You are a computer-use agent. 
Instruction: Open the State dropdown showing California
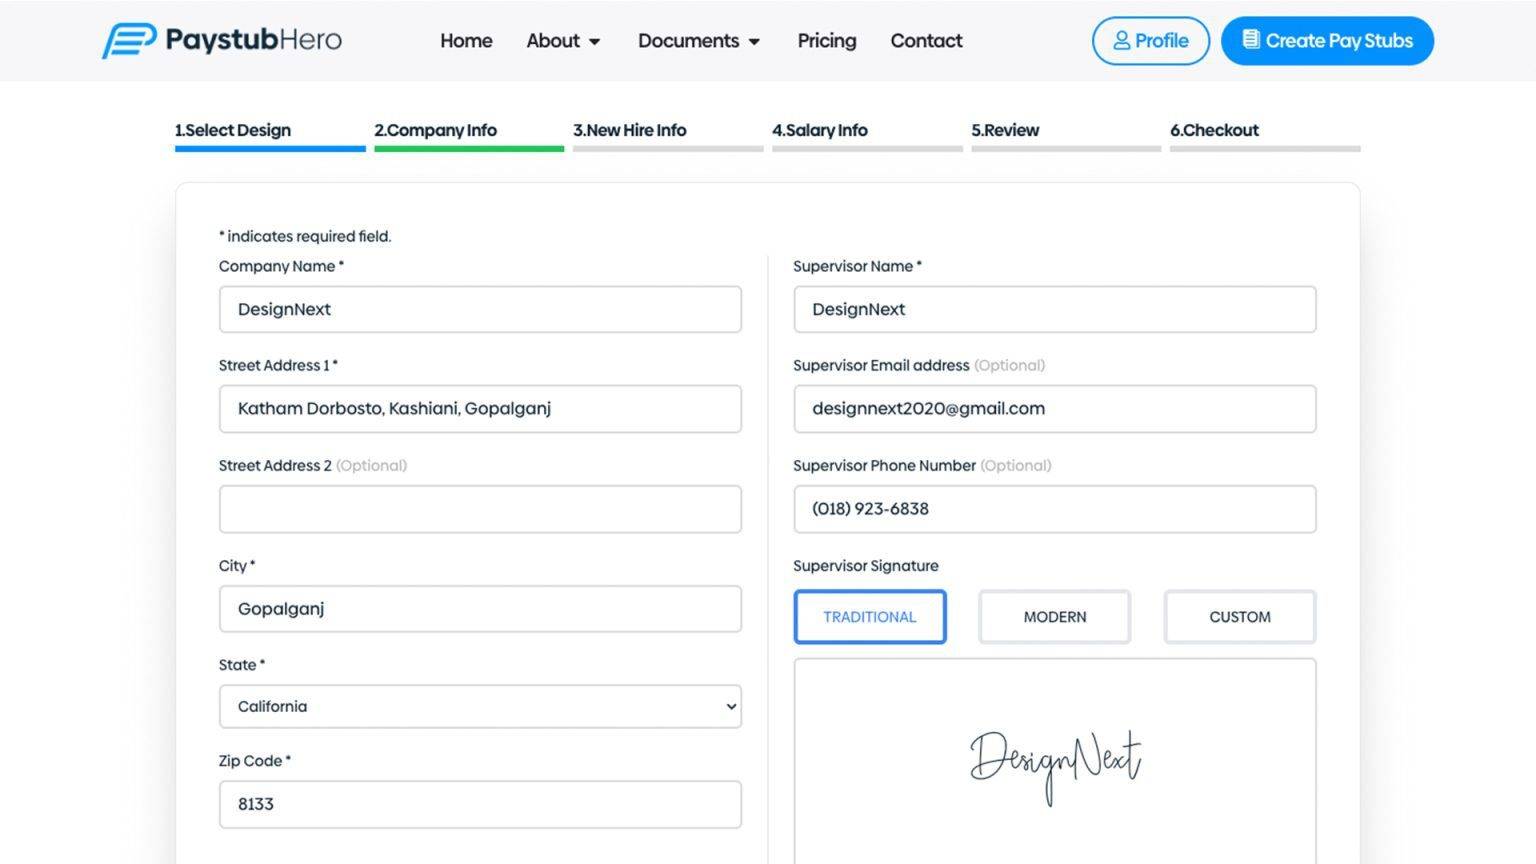tap(480, 707)
